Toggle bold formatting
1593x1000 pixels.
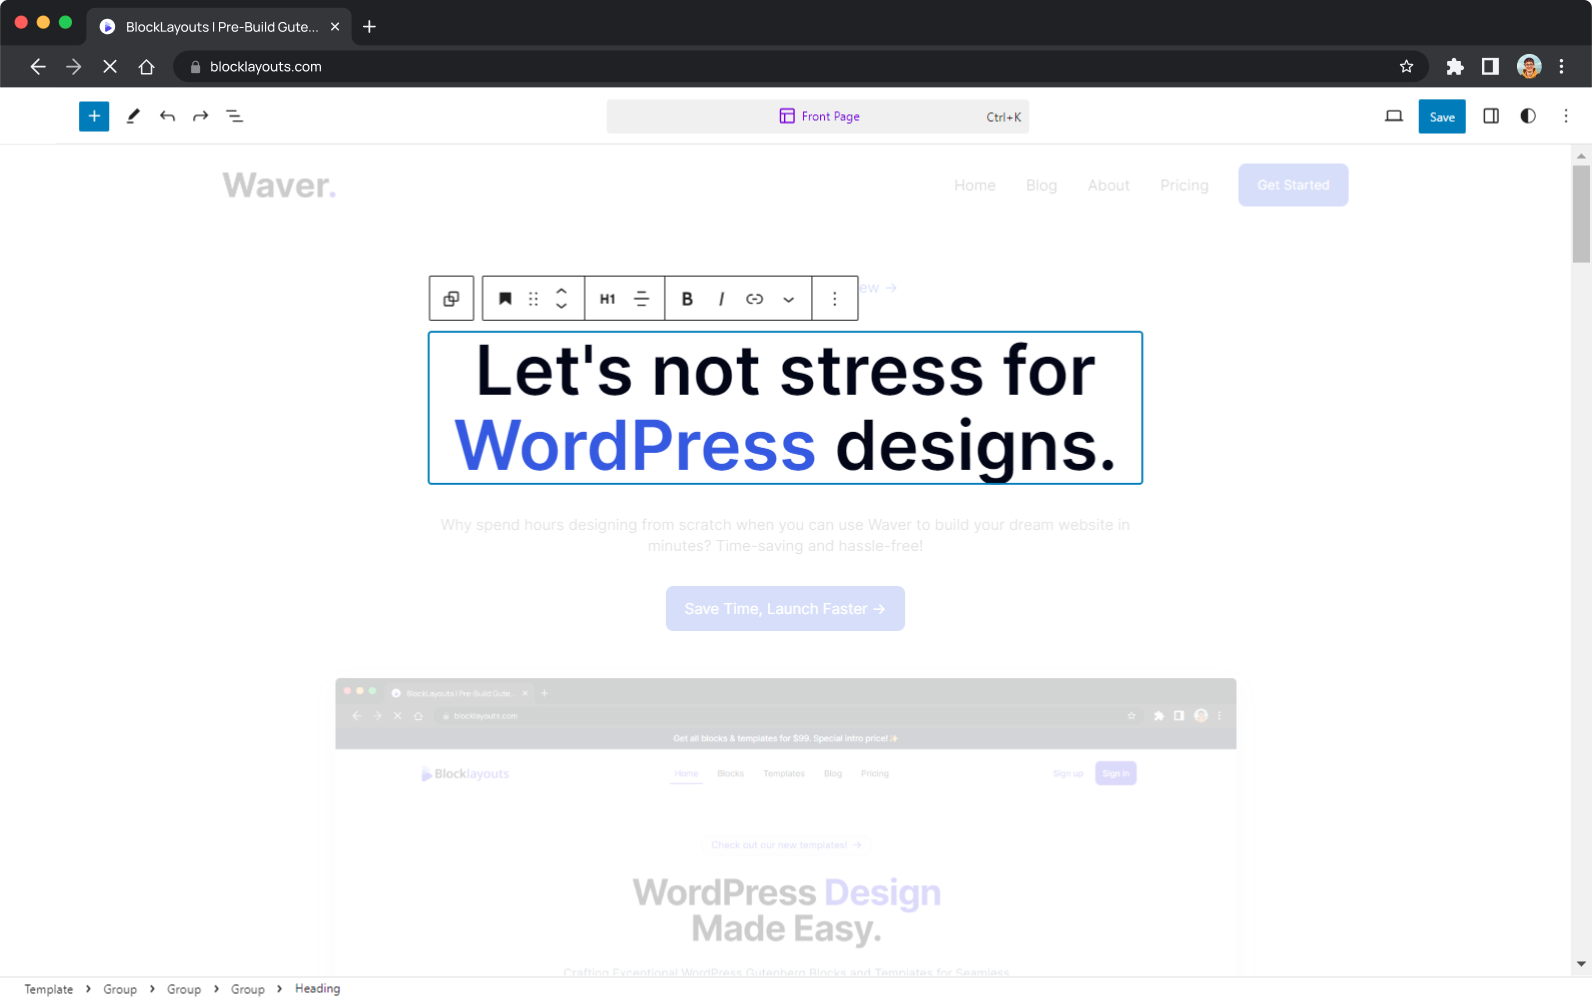(x=687, y=299)
